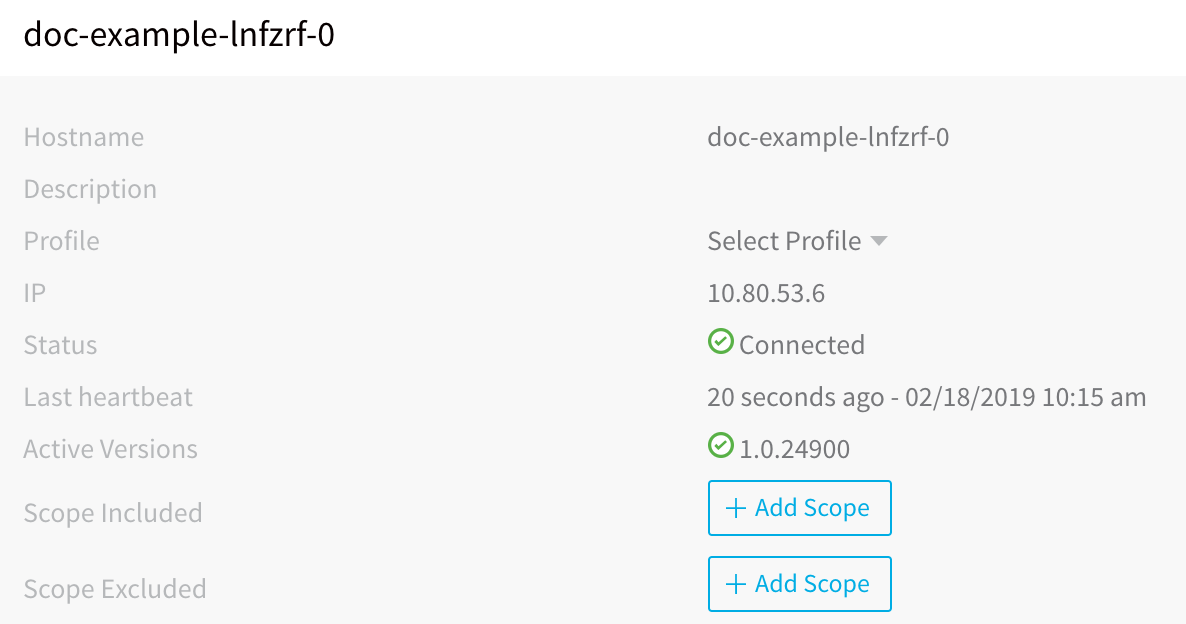Image resolution: width=1186 pixels, height=624 pixels.
Task: Click the IP address 10.80.53.6
Action: pyautogui.click(x=766, y=293)
